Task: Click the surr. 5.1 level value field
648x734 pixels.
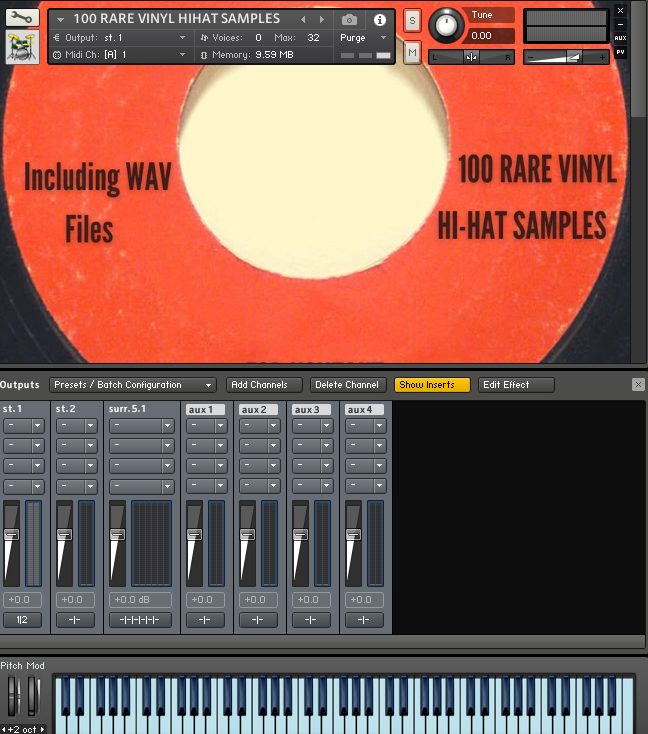Action: pyautogui.click(x=141, y=600)
